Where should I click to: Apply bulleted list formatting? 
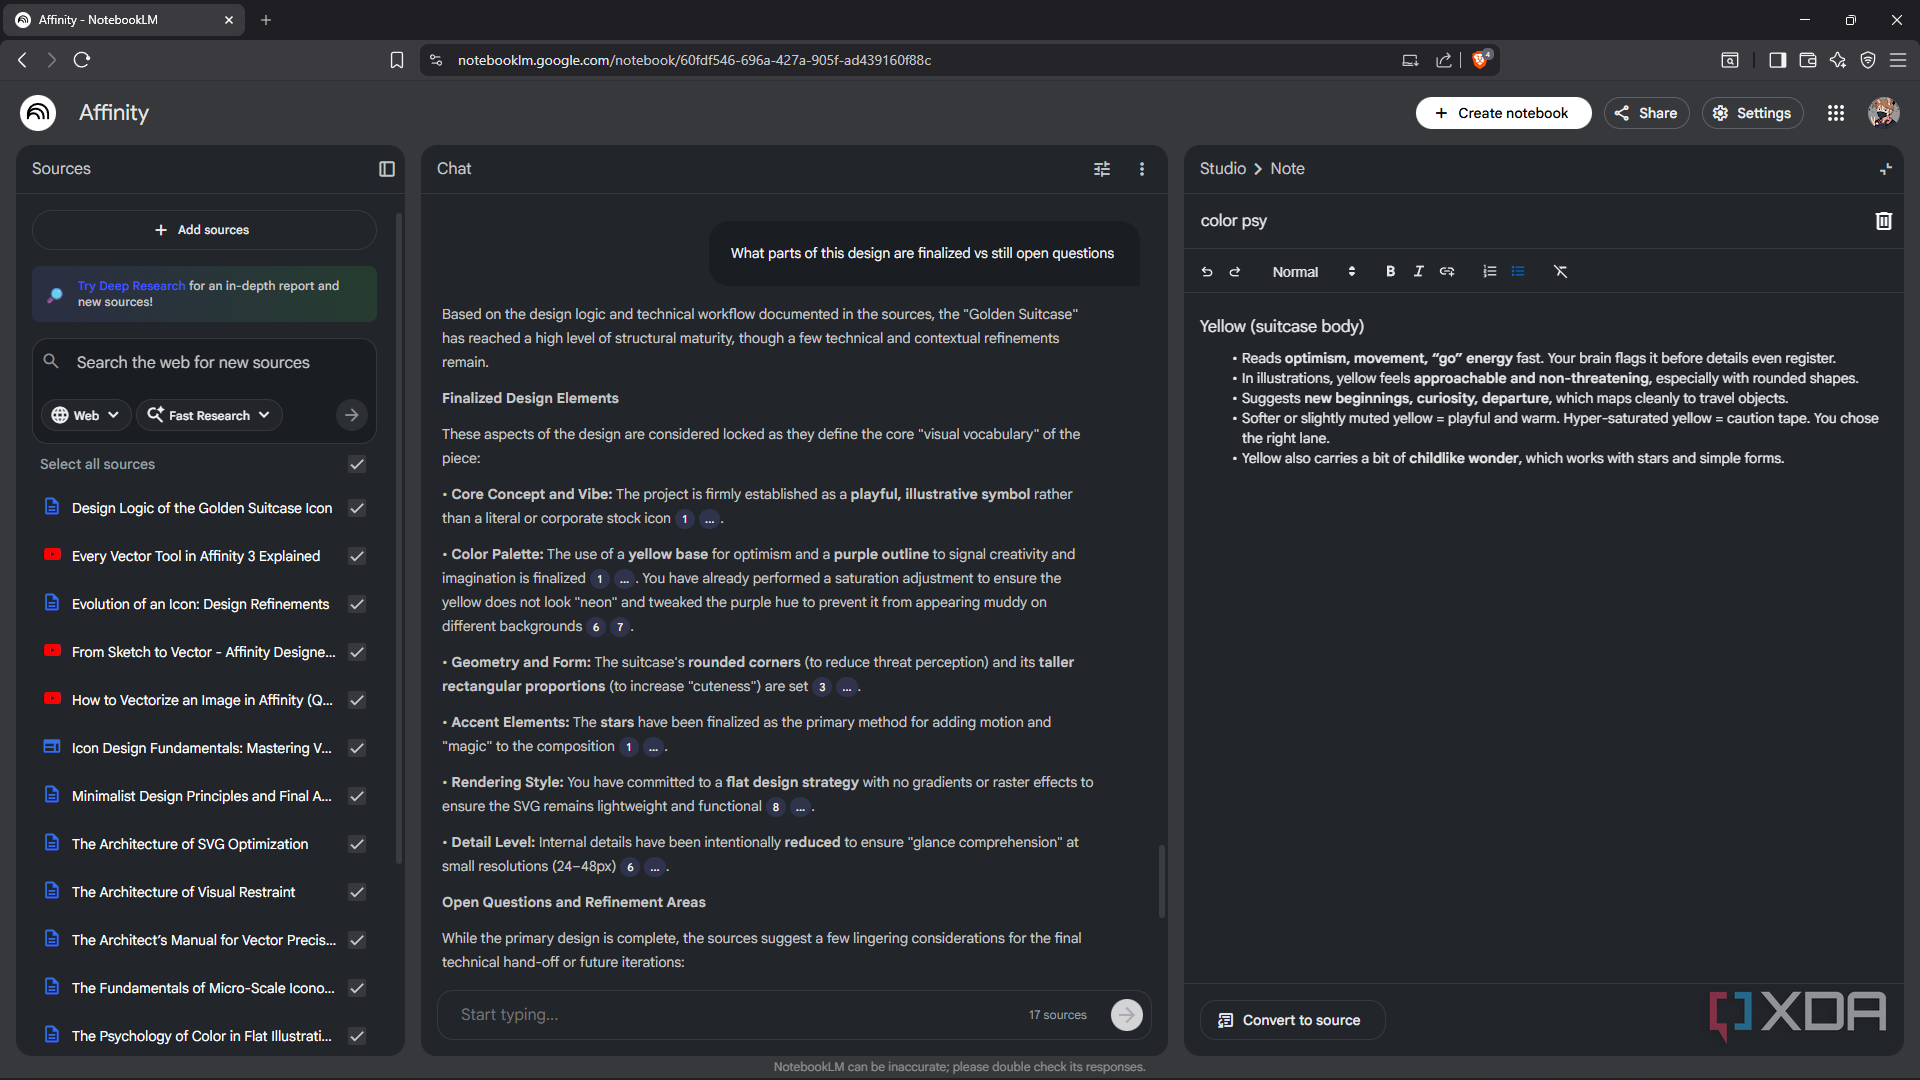point(1518,272)
